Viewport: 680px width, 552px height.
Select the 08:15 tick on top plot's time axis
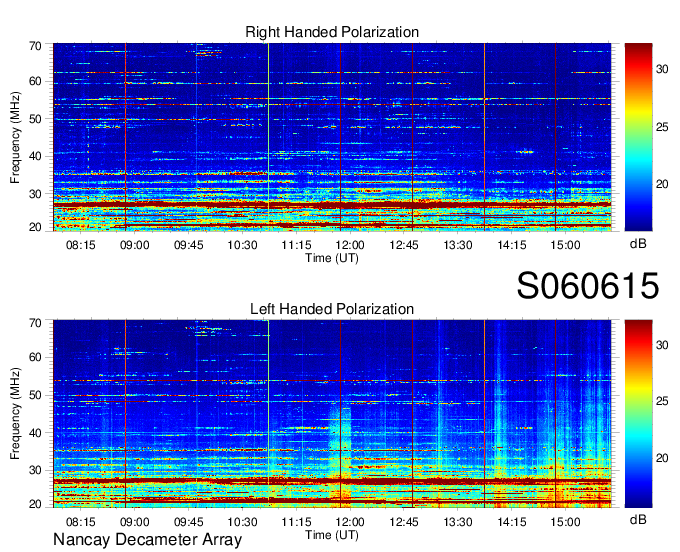[x=81, y=245]
